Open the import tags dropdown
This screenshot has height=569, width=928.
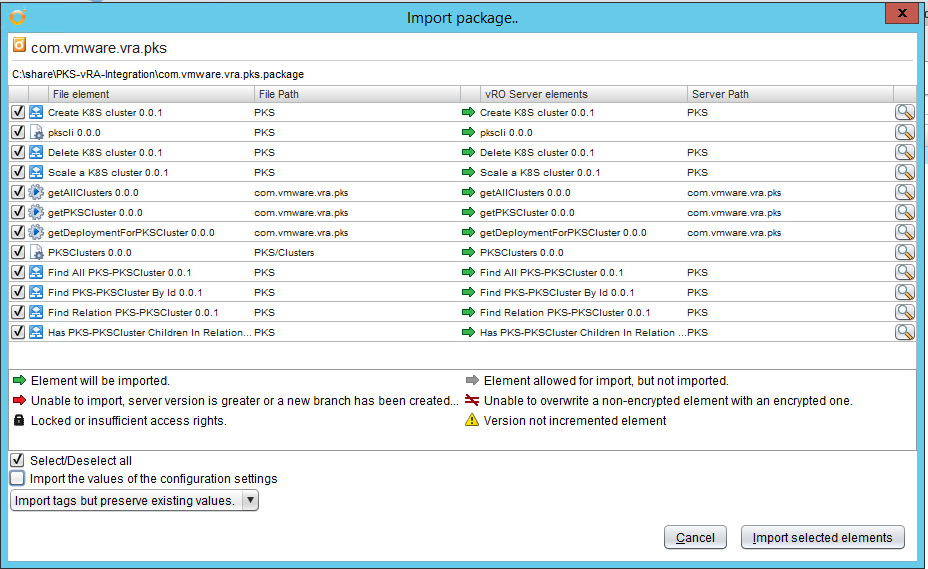point(250,500)
